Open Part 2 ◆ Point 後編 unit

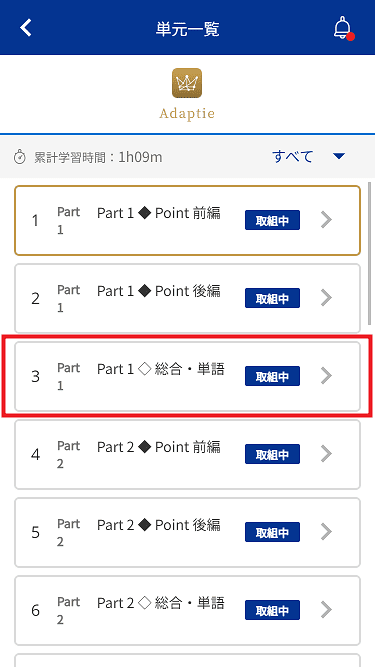click(188, 532)
